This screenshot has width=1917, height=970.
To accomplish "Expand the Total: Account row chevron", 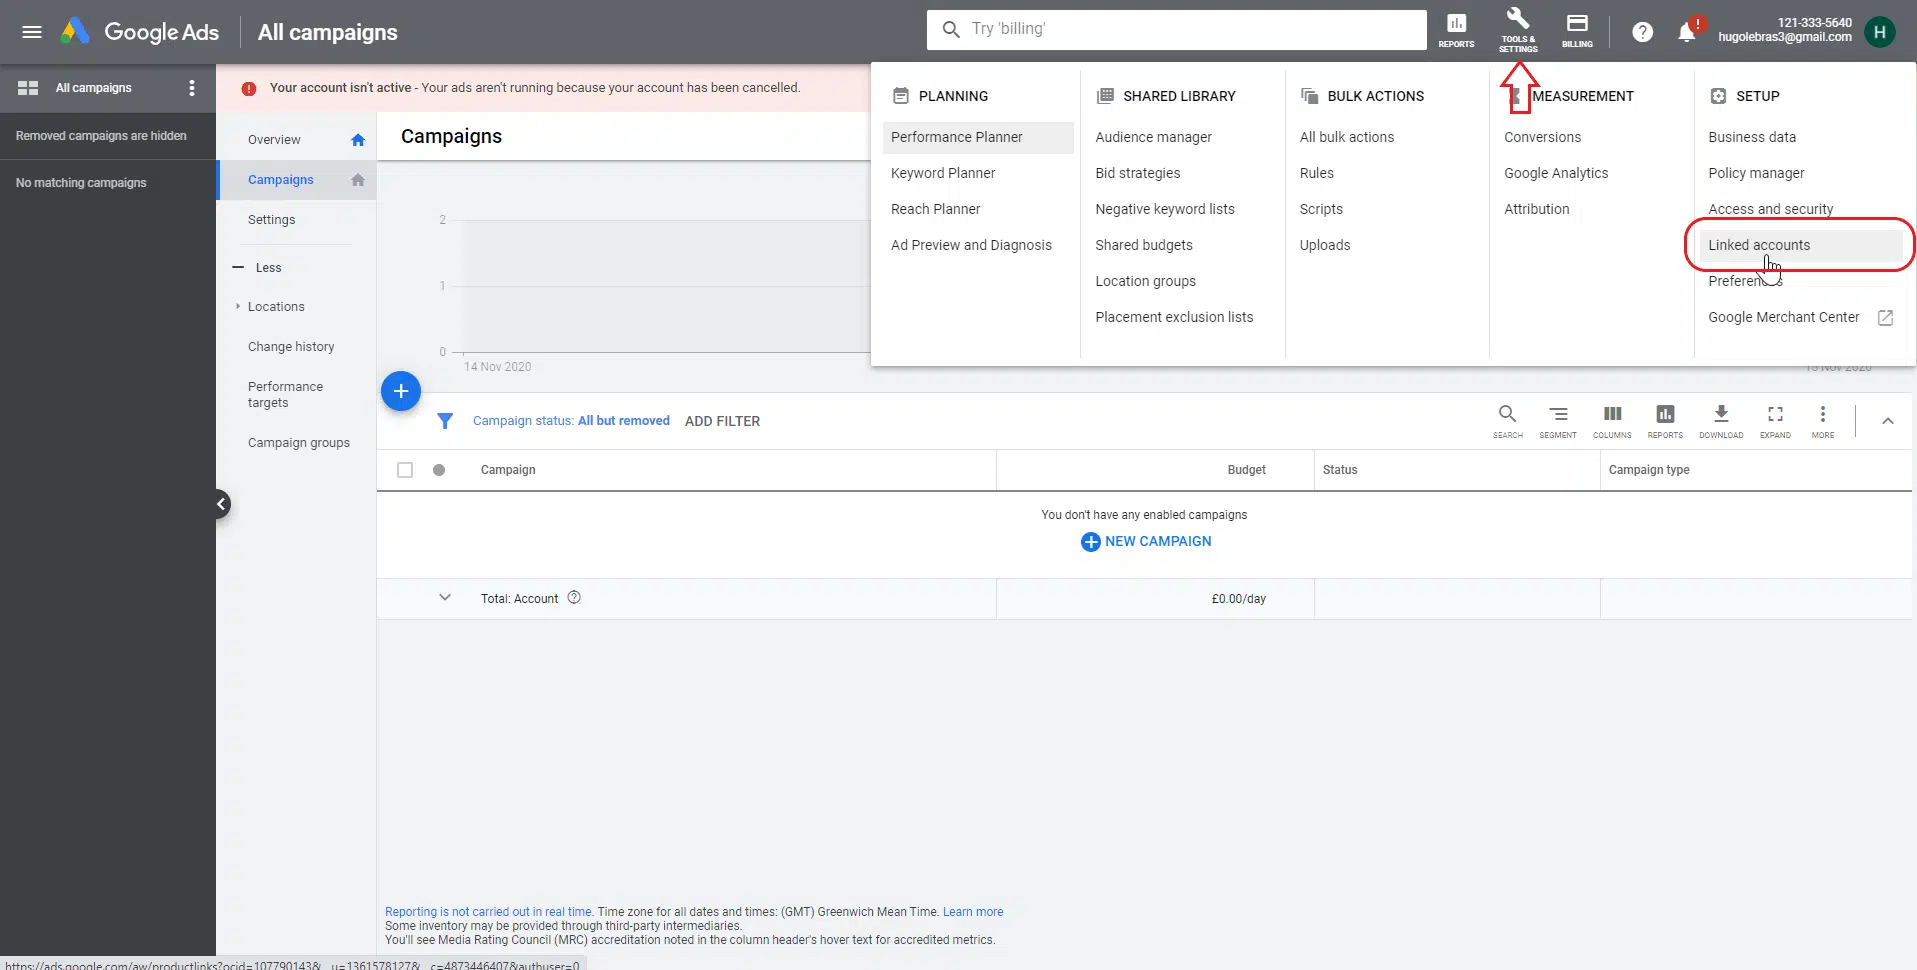I will [x=445, y=598].
